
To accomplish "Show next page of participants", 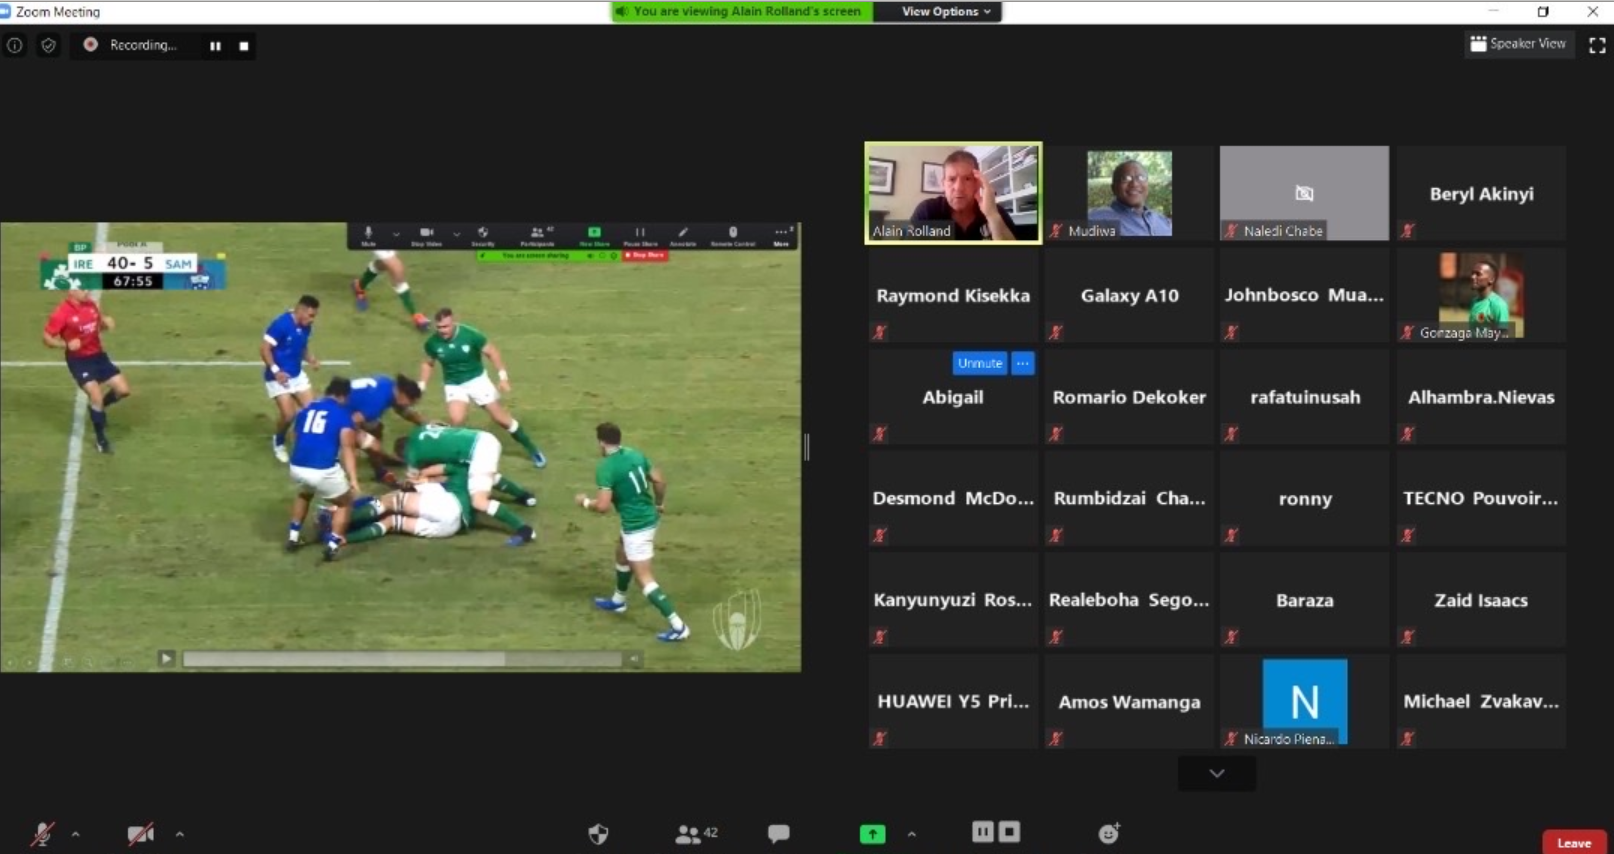I will [x=1217, y=773].
